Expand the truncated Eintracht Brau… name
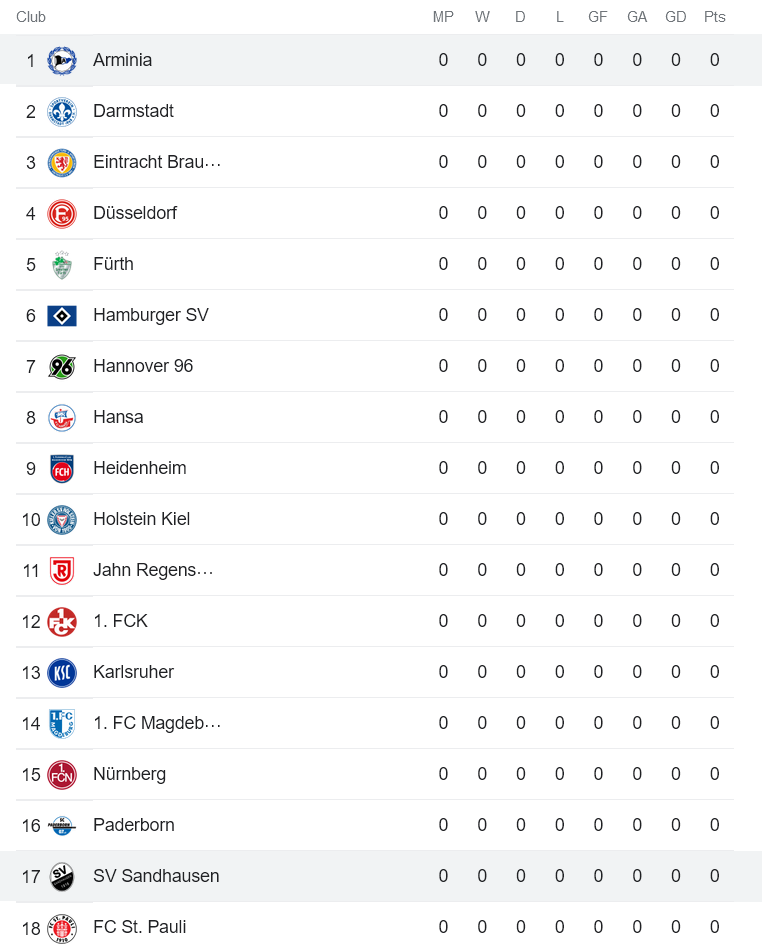The width and height of the screenshot is (762, 951). coord(156,162)
